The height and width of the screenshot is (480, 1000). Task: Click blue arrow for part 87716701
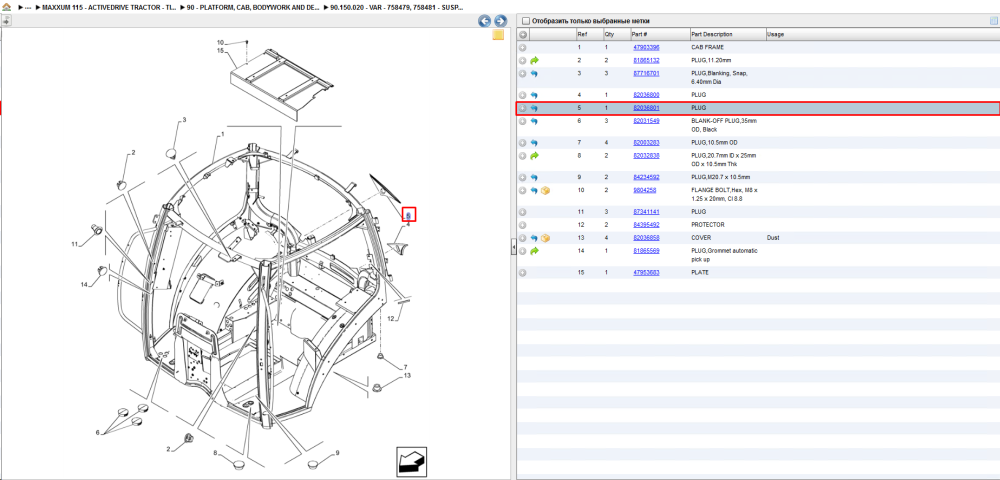(534, 74)
